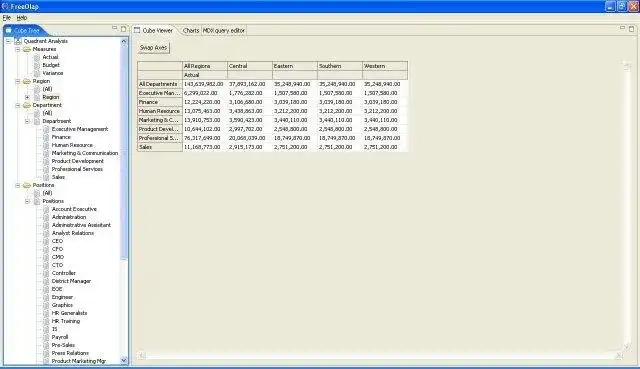Click the All Departments row header

(x=160, y=84)
